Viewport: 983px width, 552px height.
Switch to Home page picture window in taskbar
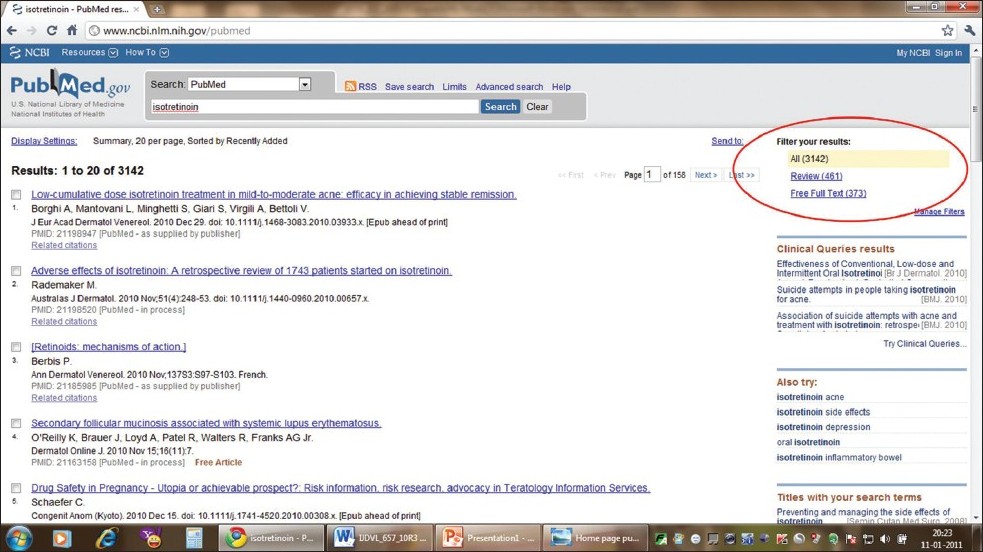[x=596, y=538]
